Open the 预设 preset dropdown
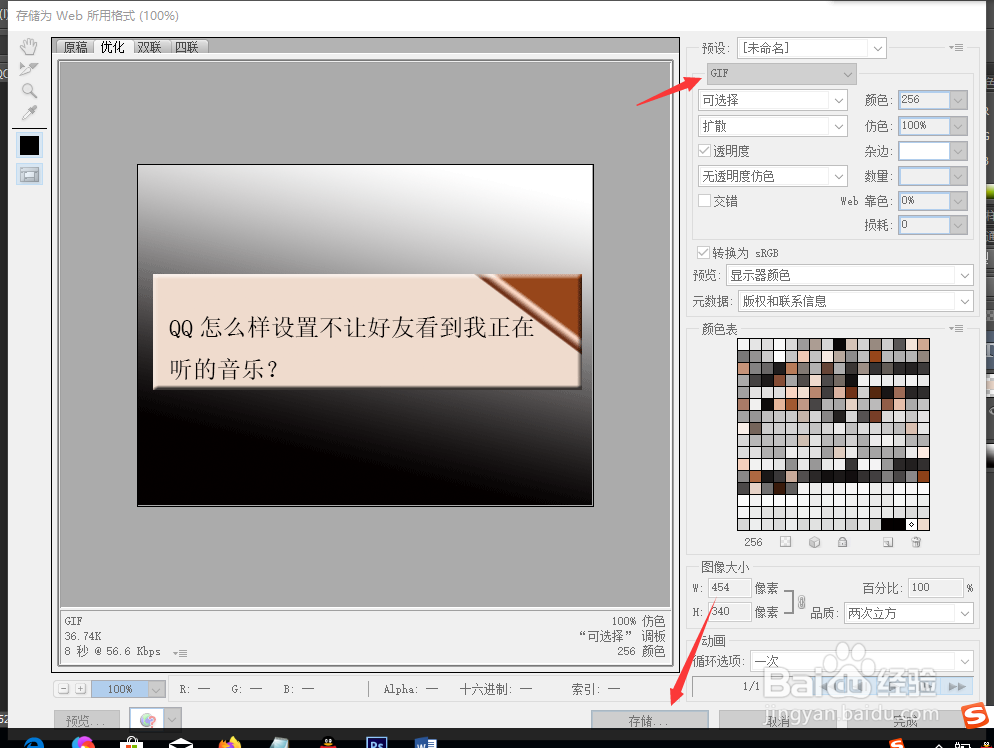 (811, 48)
